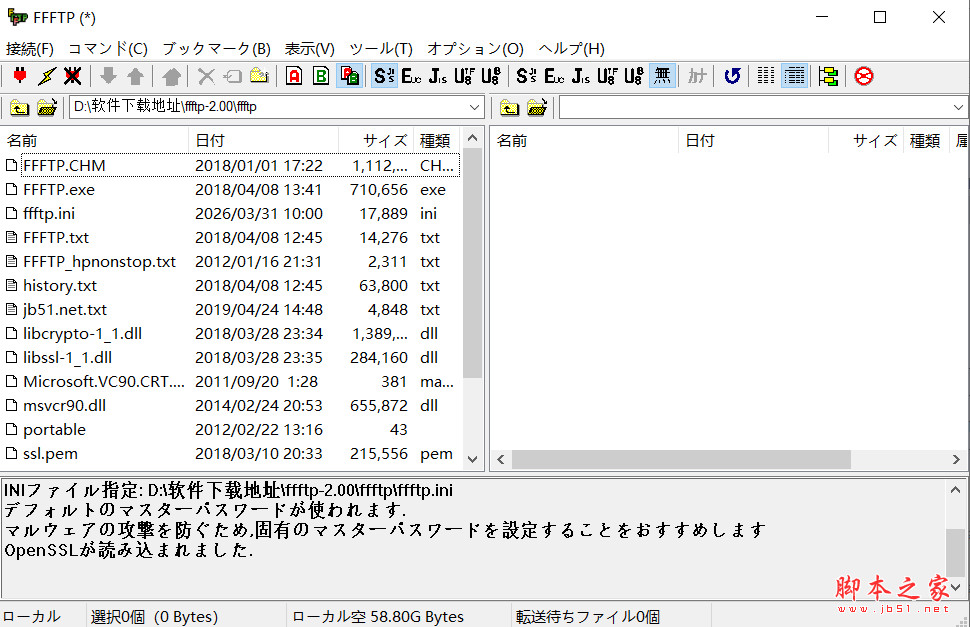Go to parent folder in local pane
Screen dimensions: 970x627
pyautogui.click(x=19, y=108)
